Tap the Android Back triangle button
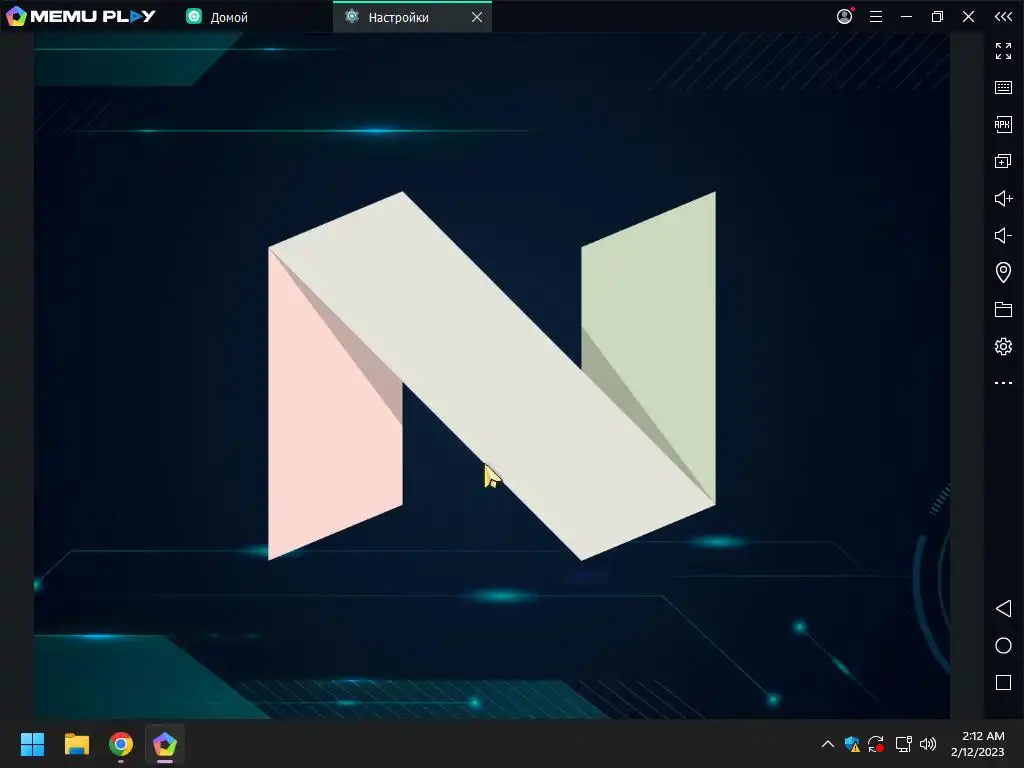Image resolution: width=1024 pixels, height=768 pixels. (1003, 609)
